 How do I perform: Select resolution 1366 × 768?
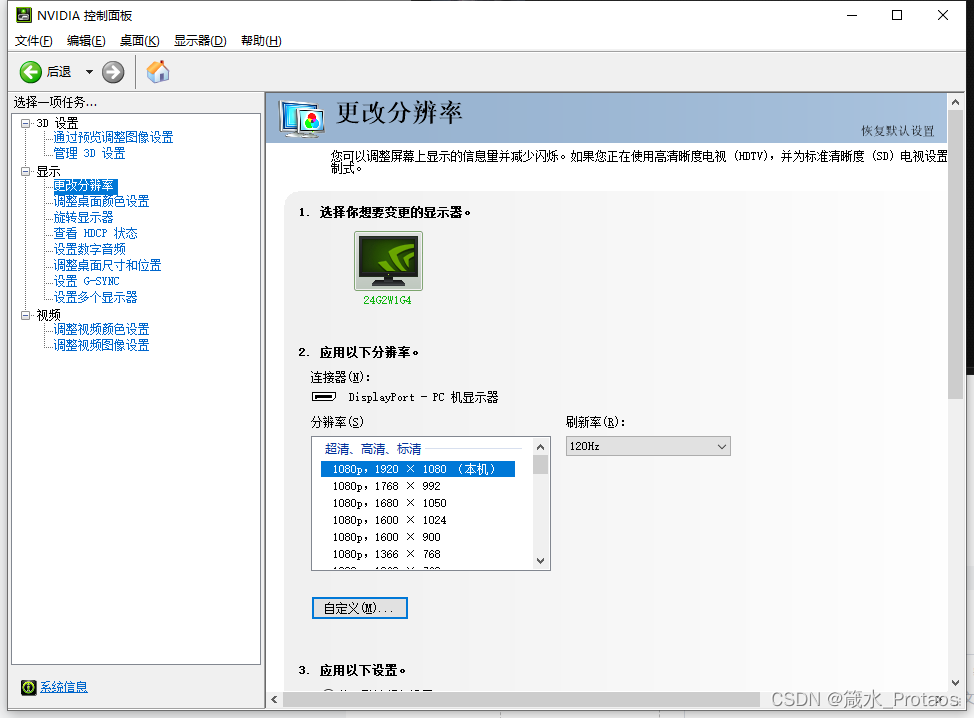[x=418, y=554]
